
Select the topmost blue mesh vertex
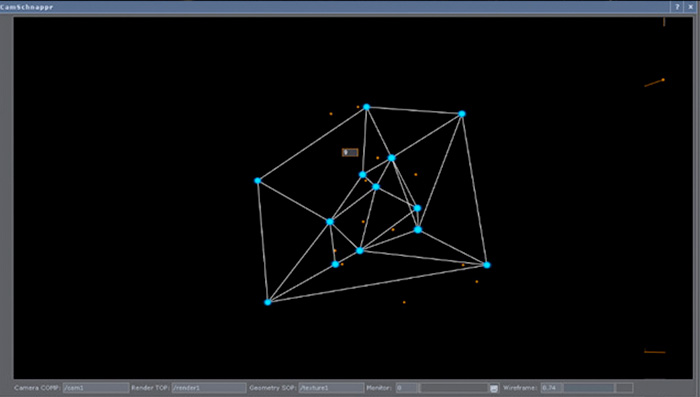(367, 107)
